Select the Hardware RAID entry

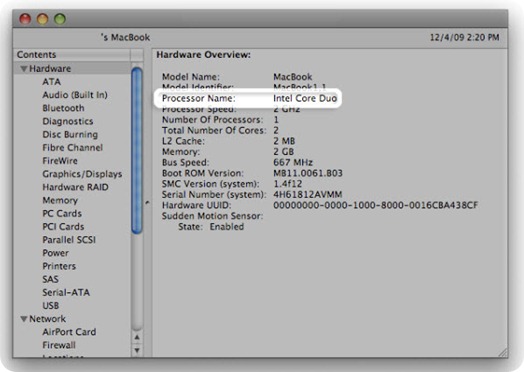coord(75,187)
